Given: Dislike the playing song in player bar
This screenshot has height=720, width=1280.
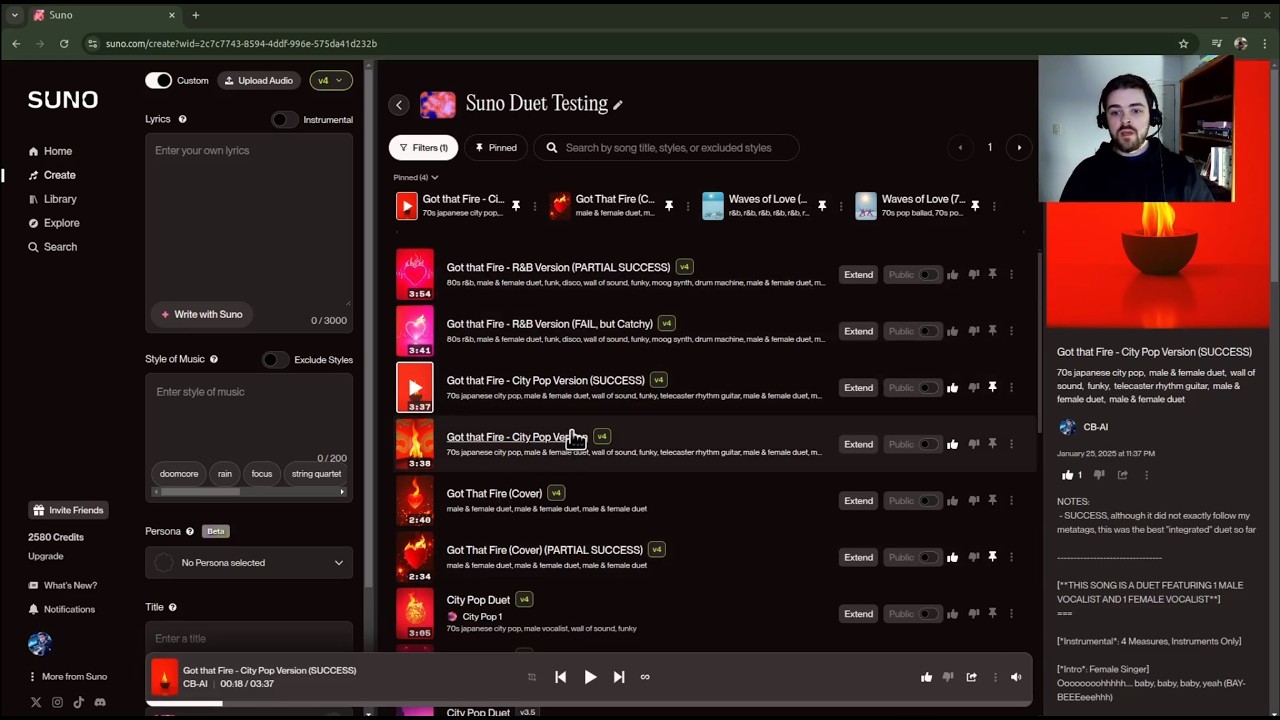Looking at the screenshot, I should pos(948,677).
